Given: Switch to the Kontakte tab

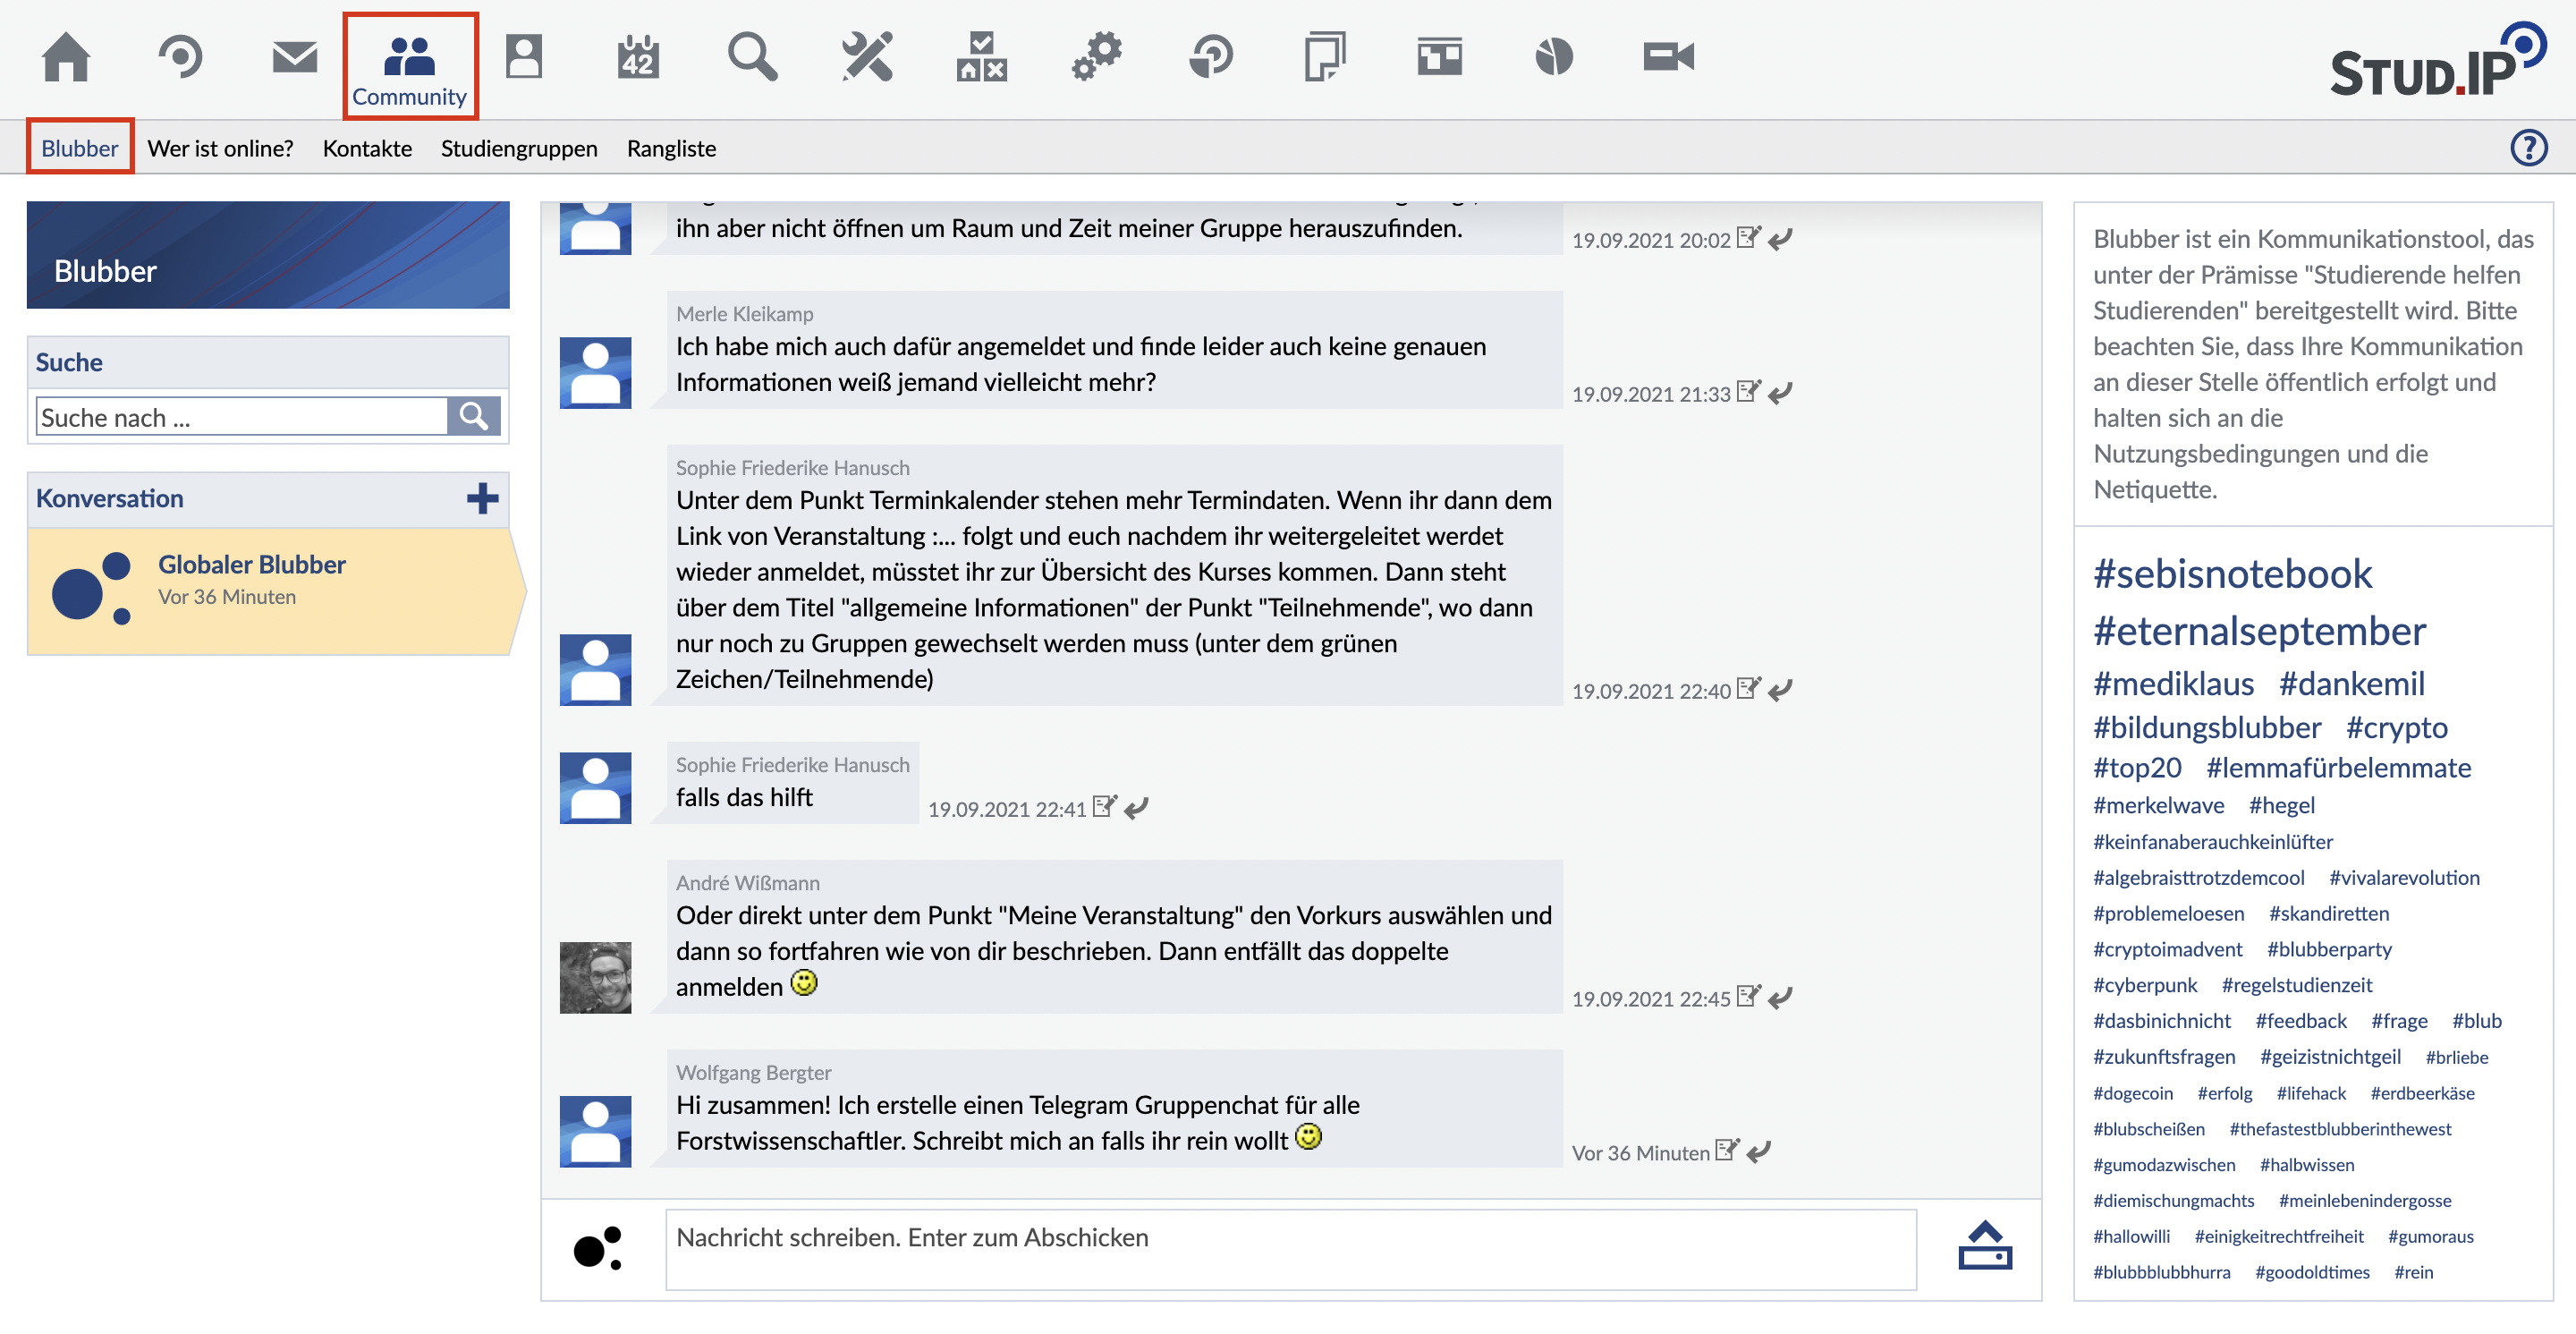Looking at the screenshot, I should pos(367,148).
